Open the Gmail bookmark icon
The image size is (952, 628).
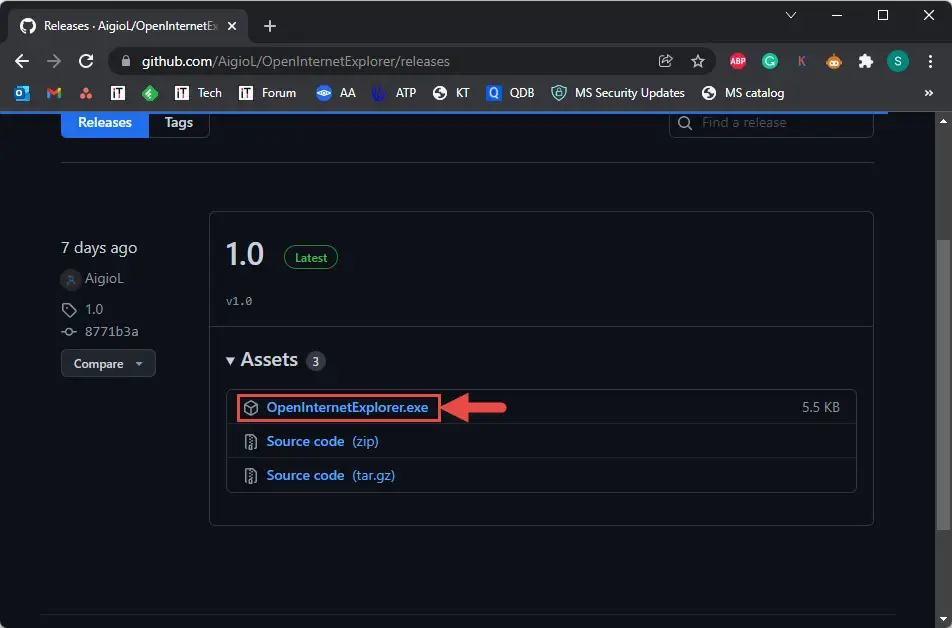coord(54,93)
